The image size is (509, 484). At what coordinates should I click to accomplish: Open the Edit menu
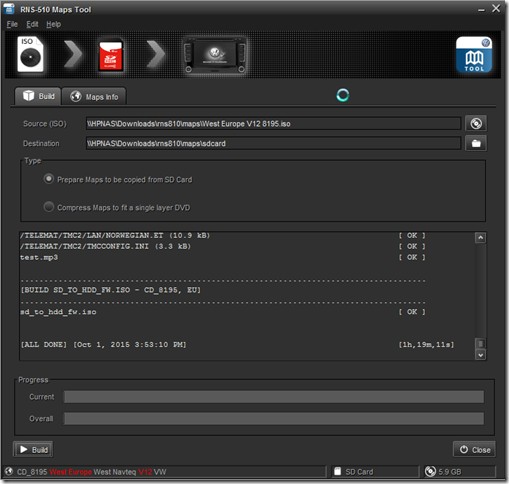click(32, 24)
